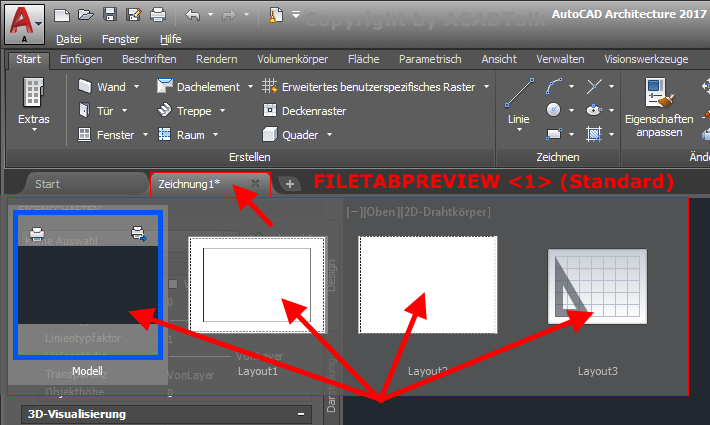Image resolution: width=710 pixels, height=425 pixels.
Task: Click the Project Navigator icon in toolbar
Action: click(275, 15)
